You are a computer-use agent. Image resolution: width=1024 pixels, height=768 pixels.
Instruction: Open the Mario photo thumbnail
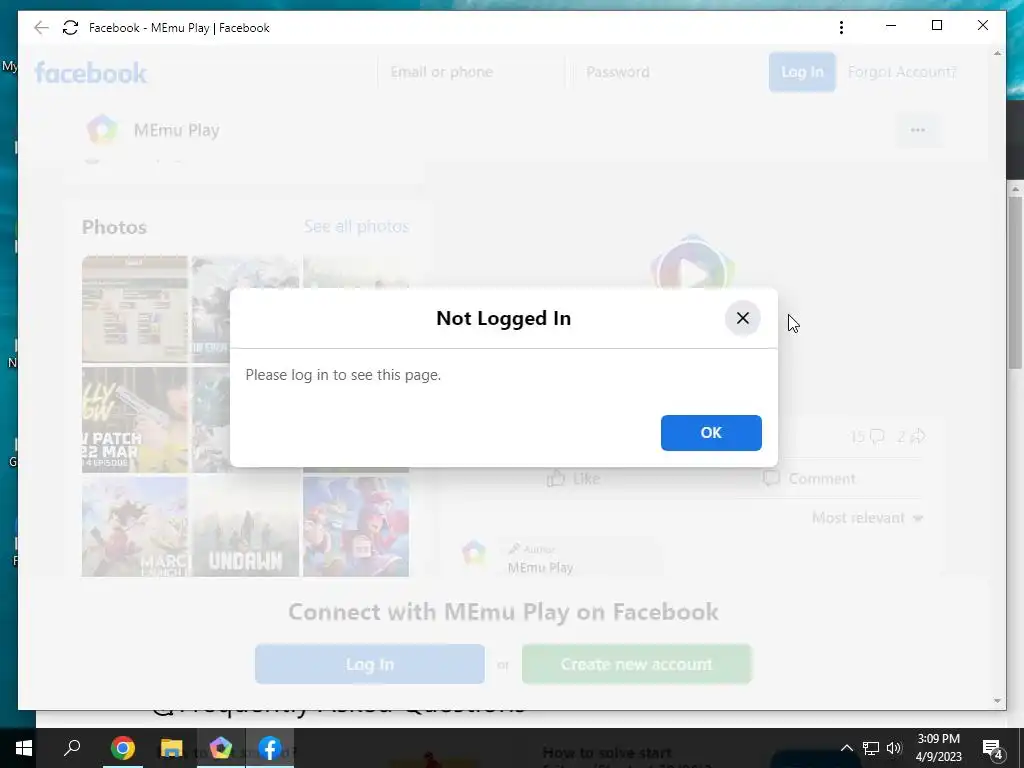[356, 526]
